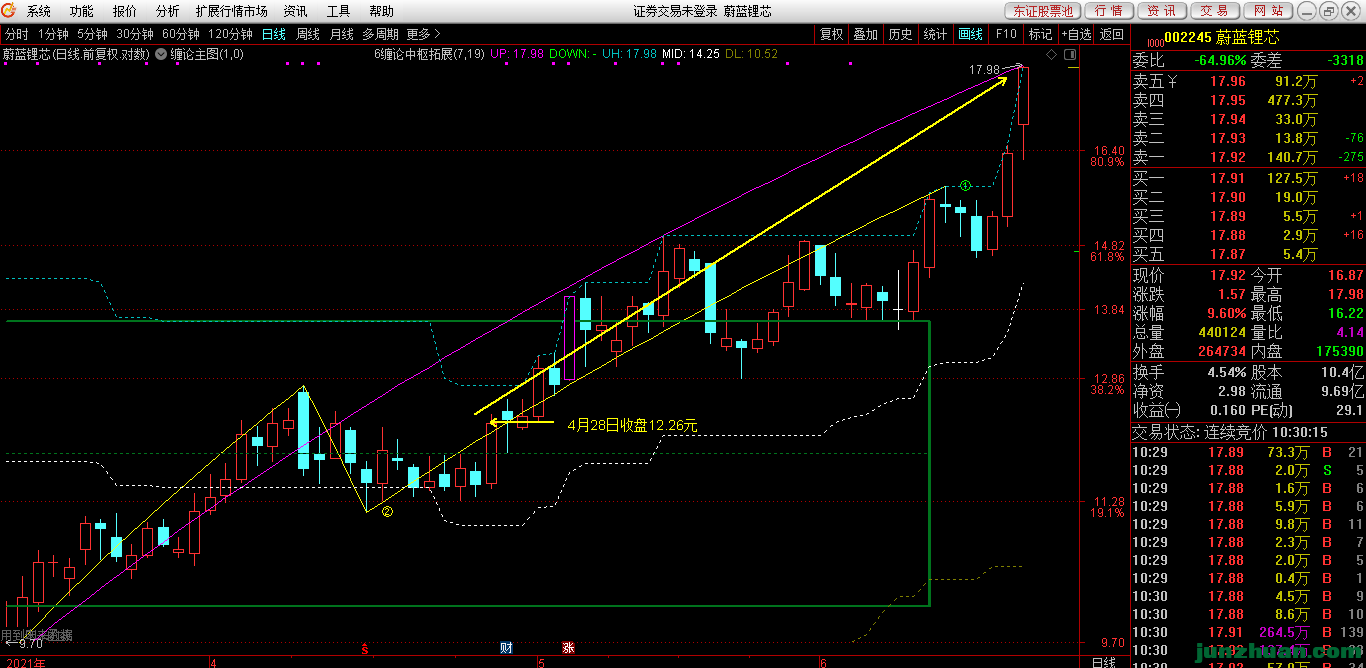Screen dimensions: 1366x668
Task: Click the 东证股票池 button
Action: click(1041, 11)
